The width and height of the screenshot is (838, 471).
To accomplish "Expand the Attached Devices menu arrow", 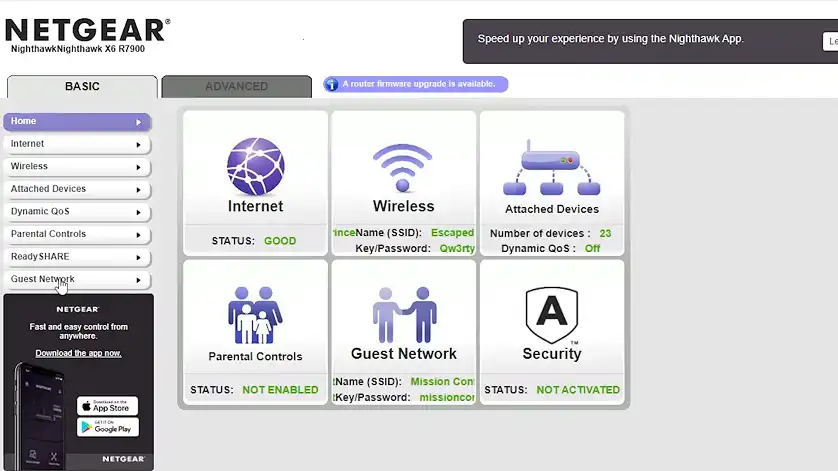I will click(138, 190).
